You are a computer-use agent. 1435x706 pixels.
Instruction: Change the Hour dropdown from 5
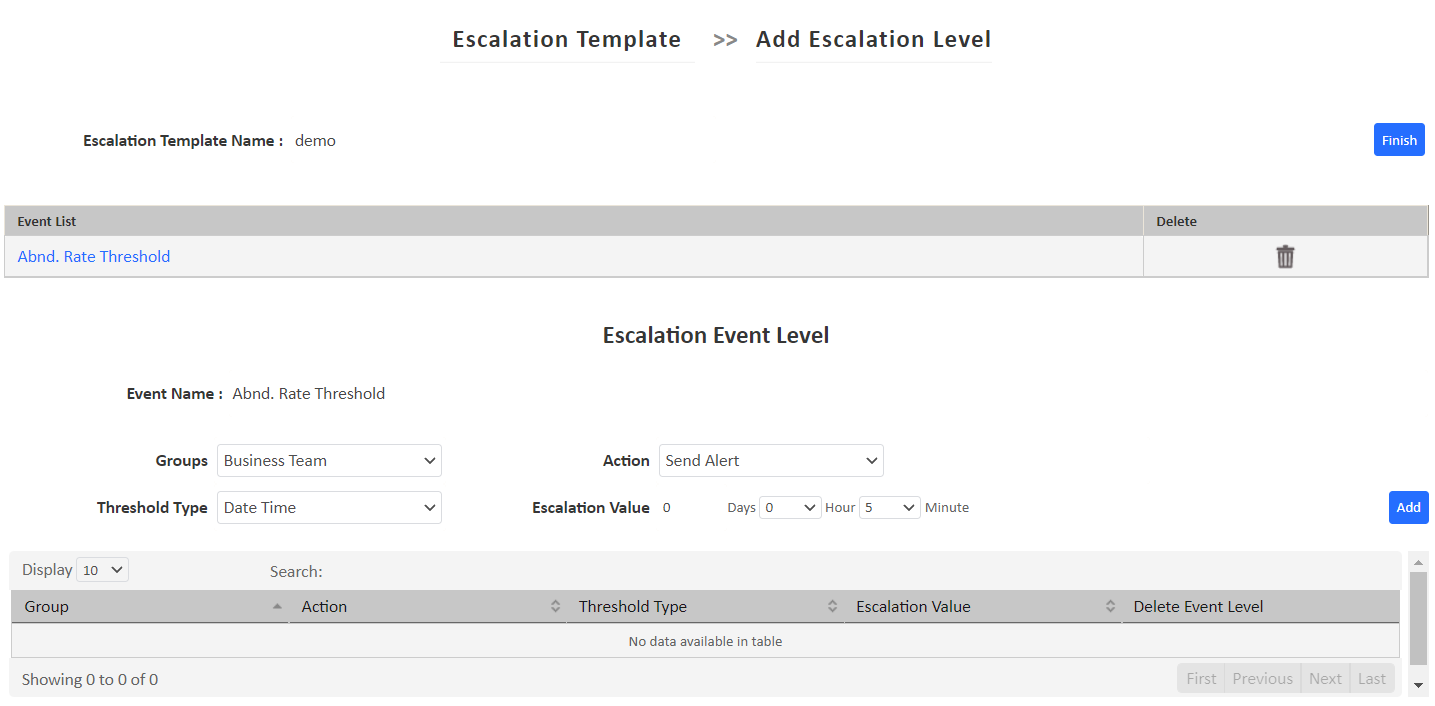coord(889,507)
